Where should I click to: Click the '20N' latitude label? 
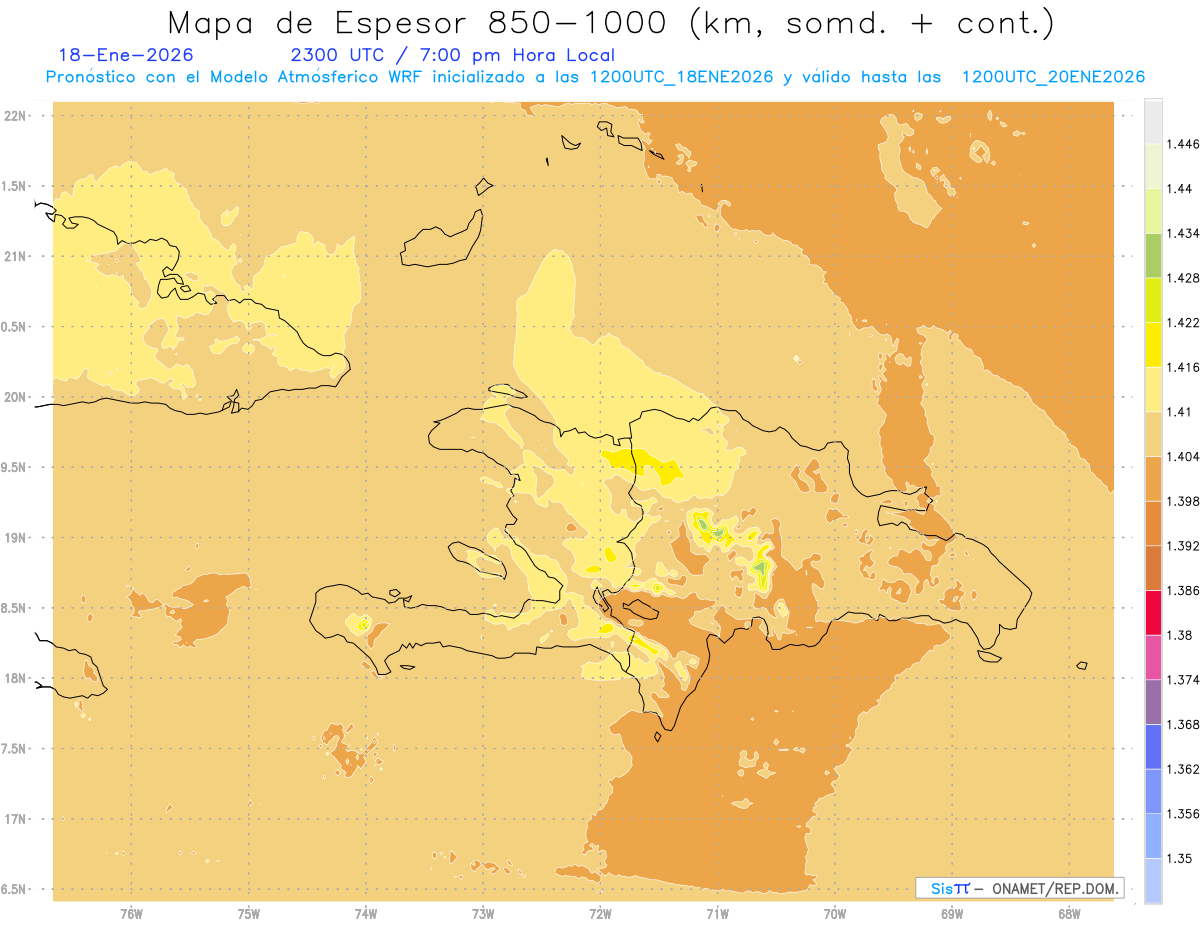(14, 397)
